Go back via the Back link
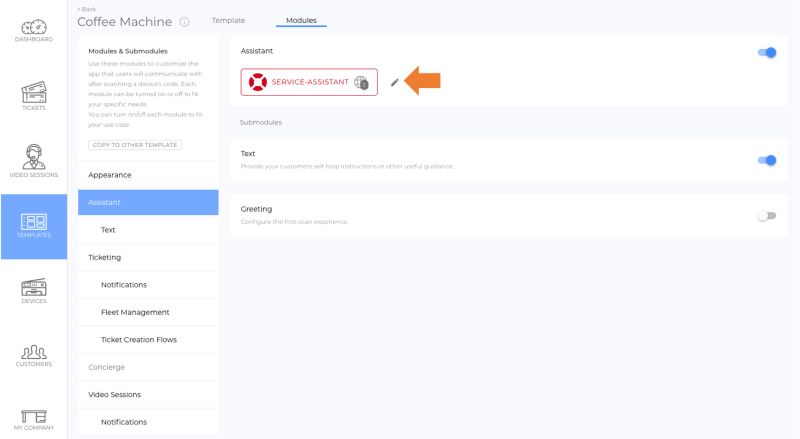The width and height of the screenshot is (800, 439). 87,9
